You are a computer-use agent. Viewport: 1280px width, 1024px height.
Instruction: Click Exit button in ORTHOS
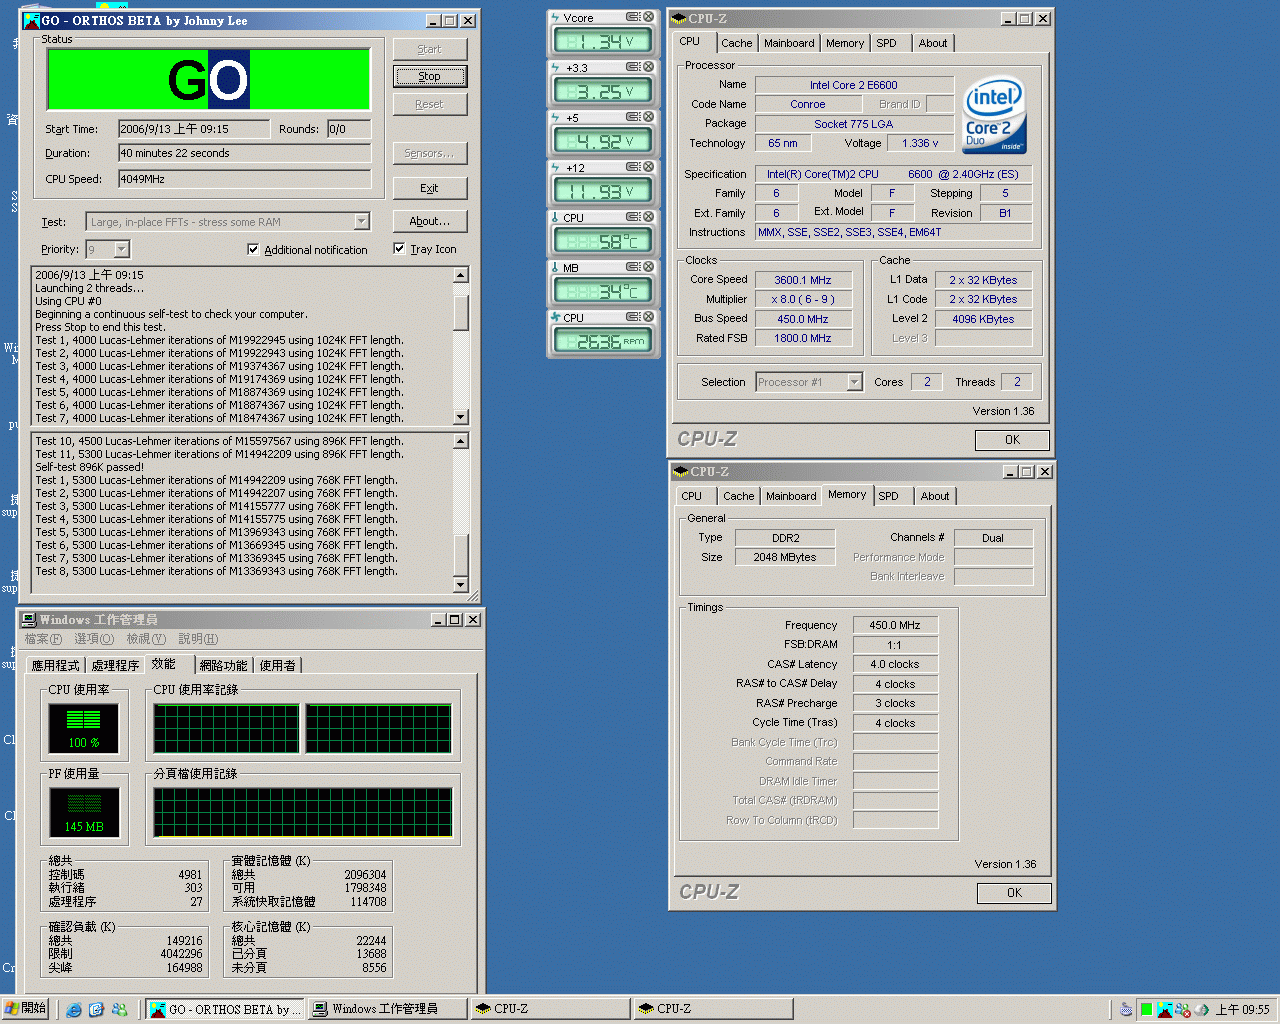click(429, 188)
